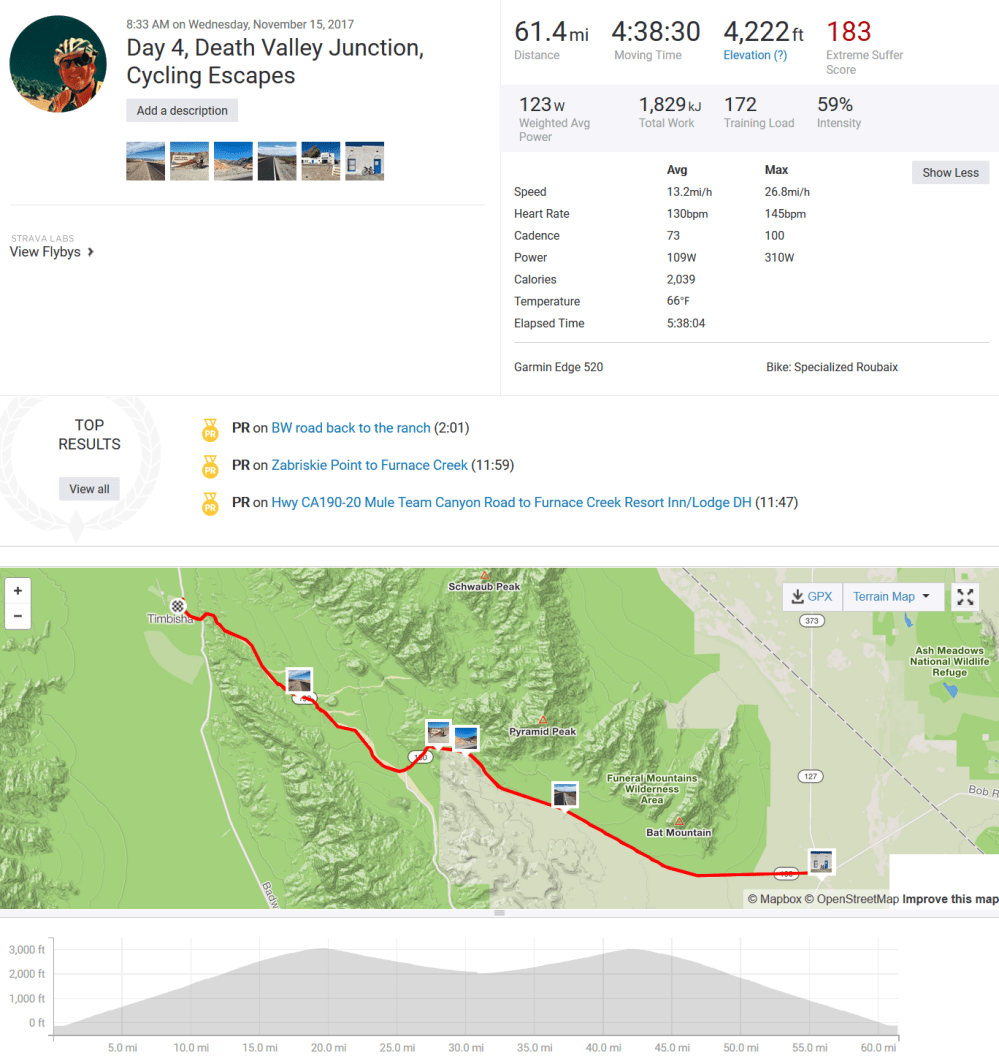Click the first ride photo thumbnail
Screen dimensions: 999x1061
pos(145,161)
